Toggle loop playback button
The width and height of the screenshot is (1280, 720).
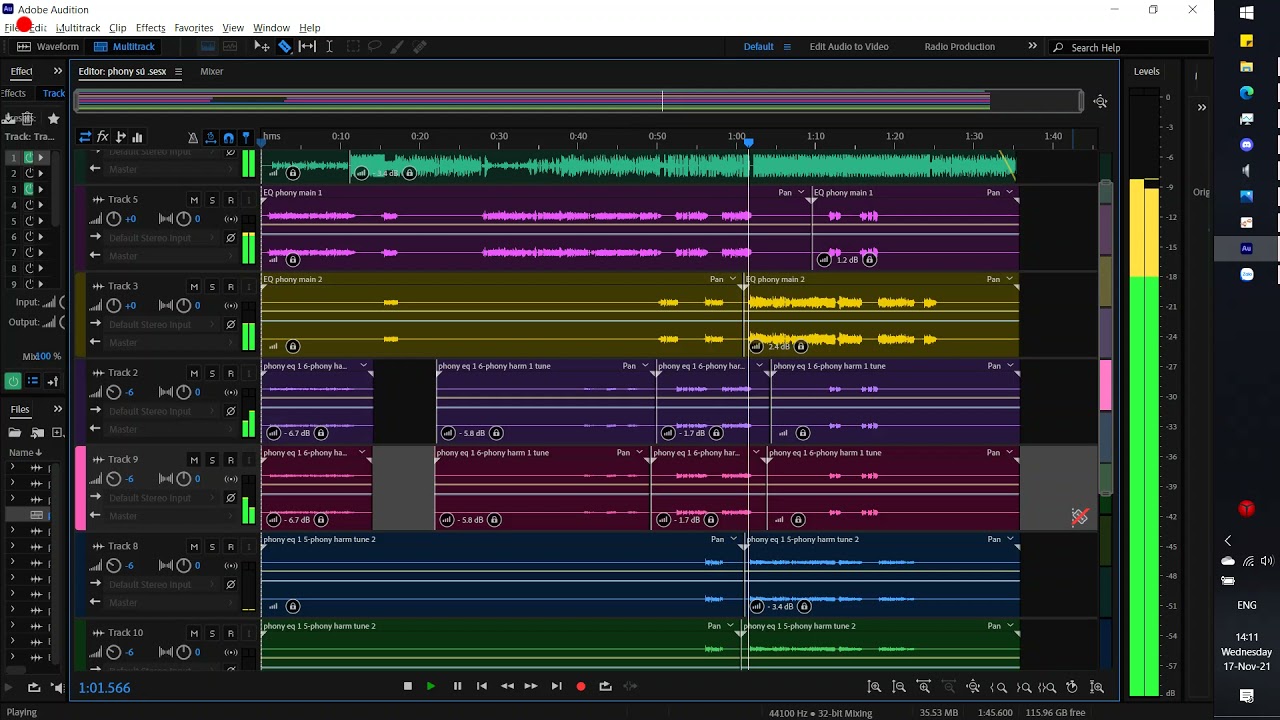tap(605, 686)
